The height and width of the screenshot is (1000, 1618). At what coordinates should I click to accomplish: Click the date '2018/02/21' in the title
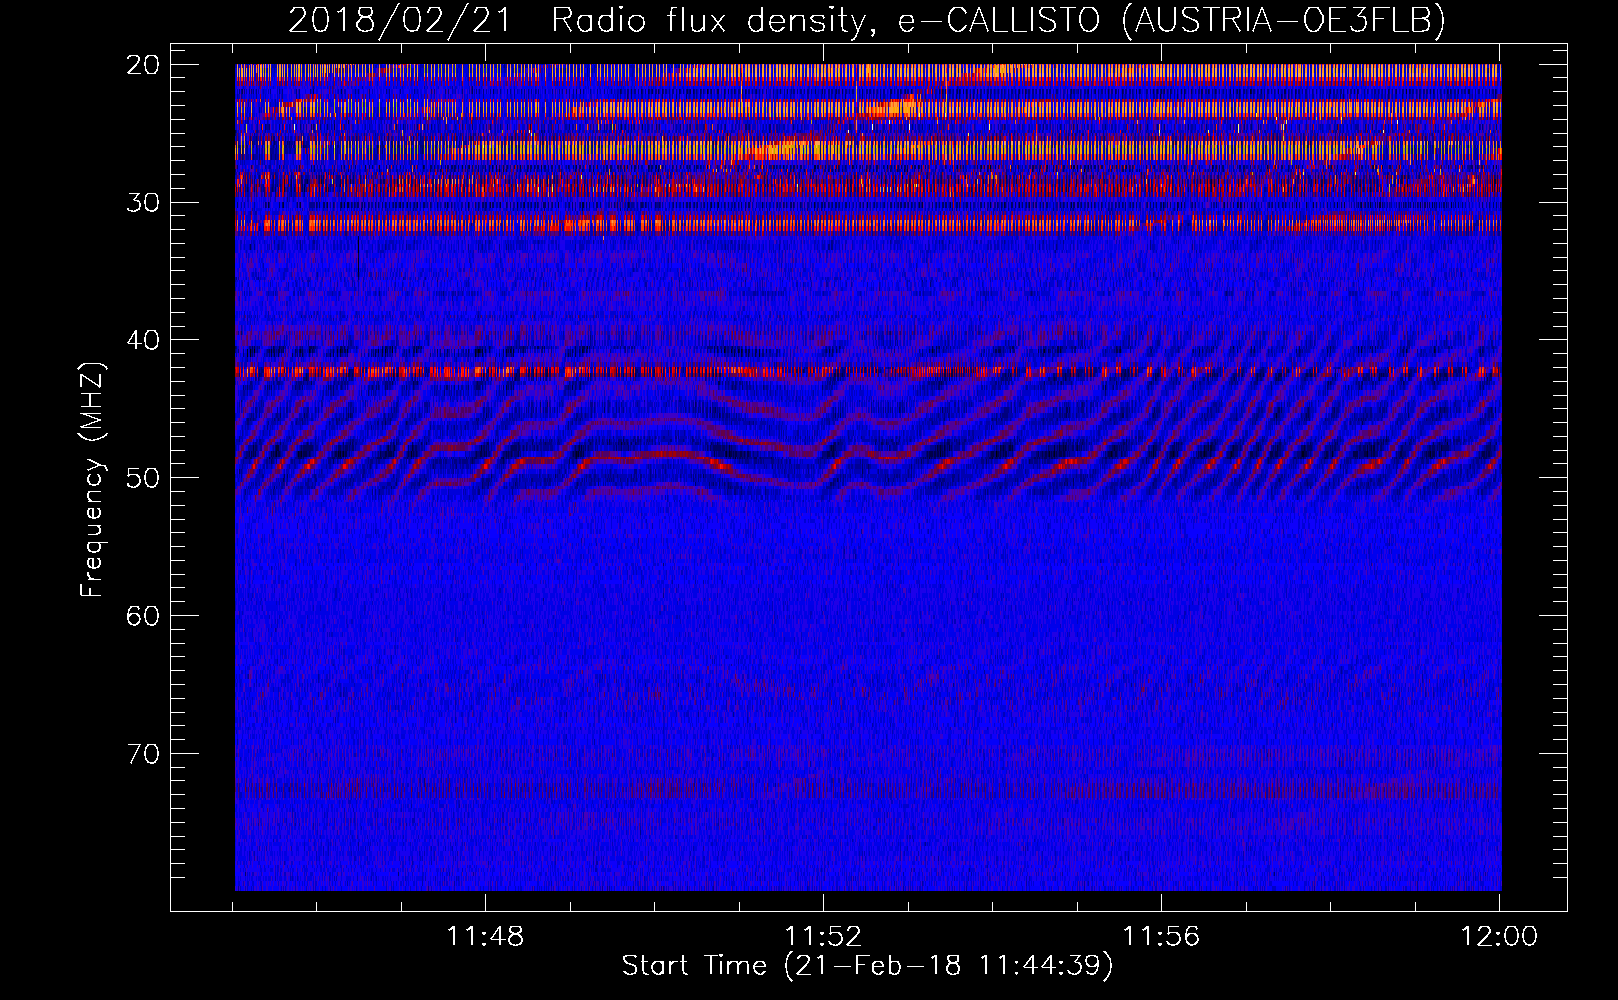coord(400,20)
